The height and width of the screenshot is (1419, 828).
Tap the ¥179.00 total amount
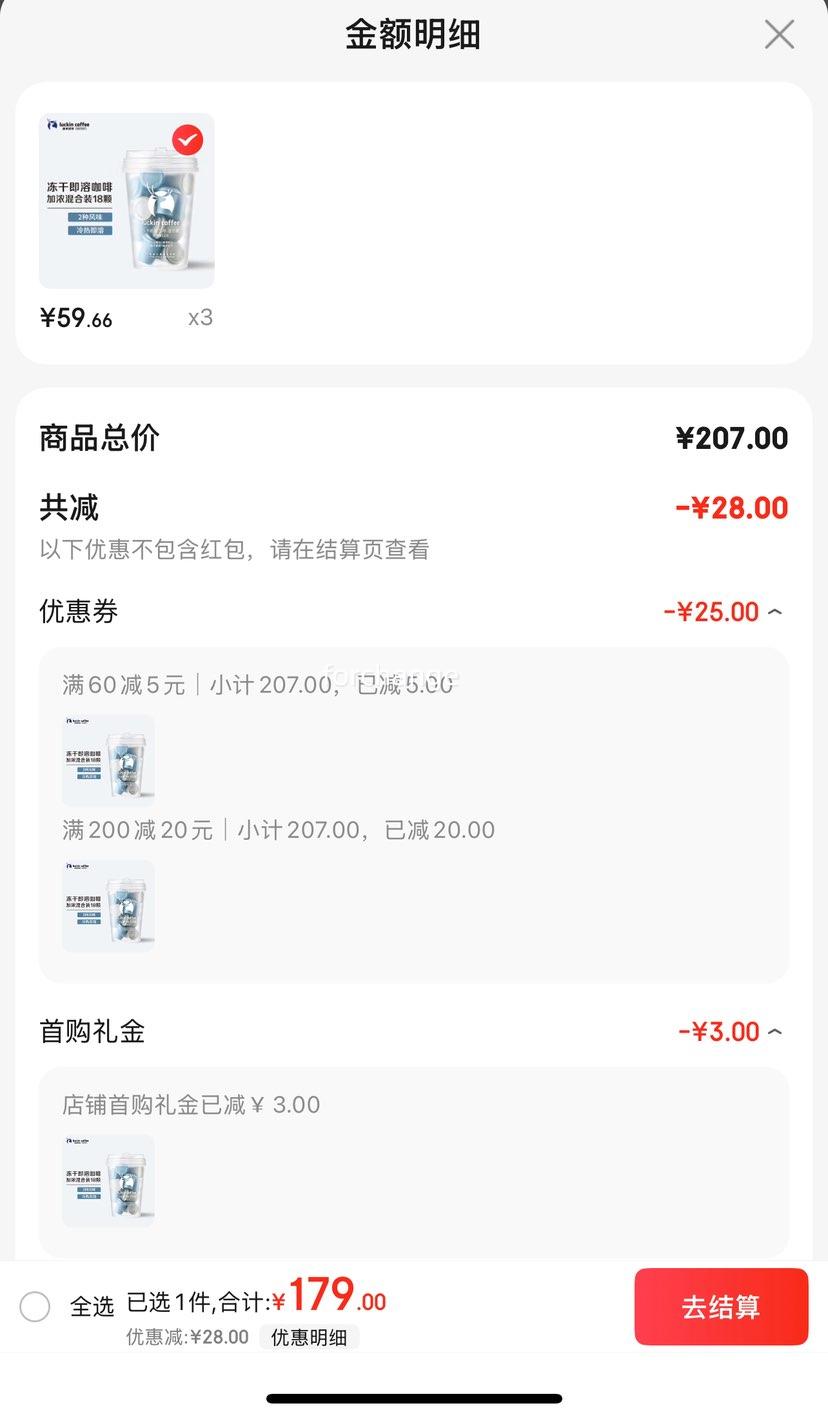[x=329, y=1297]
